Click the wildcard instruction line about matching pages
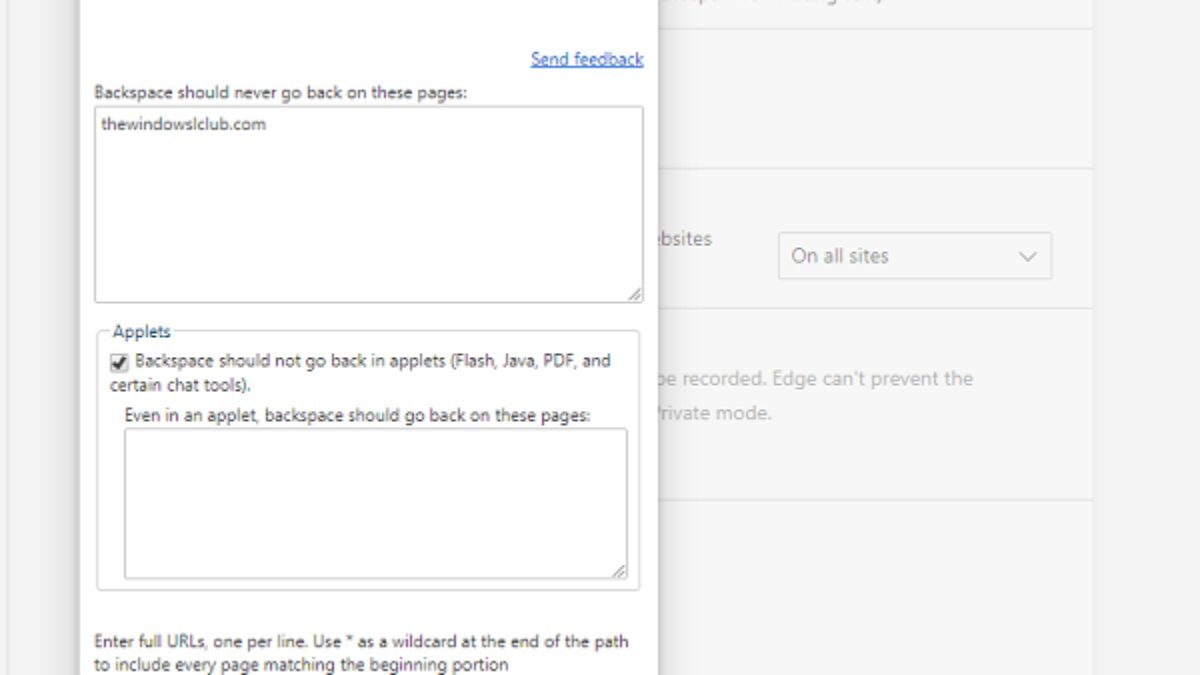Screen dimensions: 1200x675 [x=301, y=664]
